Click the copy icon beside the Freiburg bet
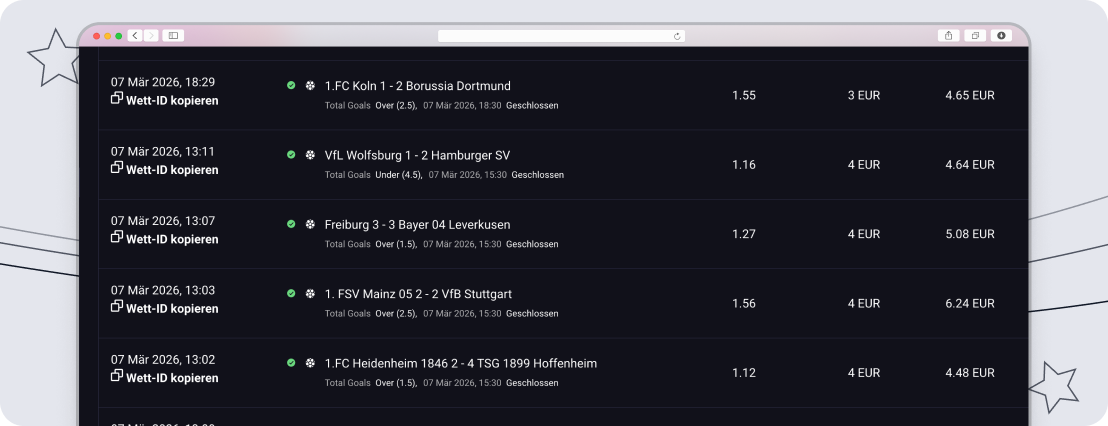 (117, 237)
